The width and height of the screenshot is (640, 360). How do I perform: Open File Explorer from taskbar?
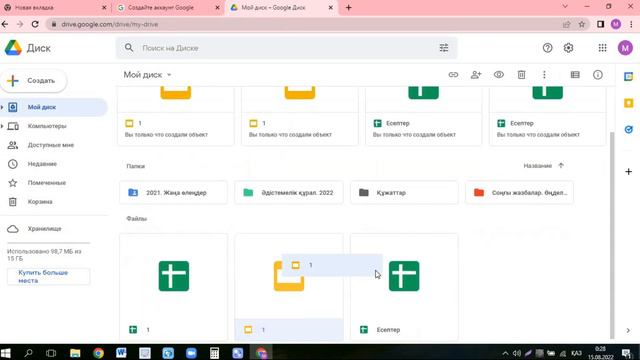tap(75, 353)
